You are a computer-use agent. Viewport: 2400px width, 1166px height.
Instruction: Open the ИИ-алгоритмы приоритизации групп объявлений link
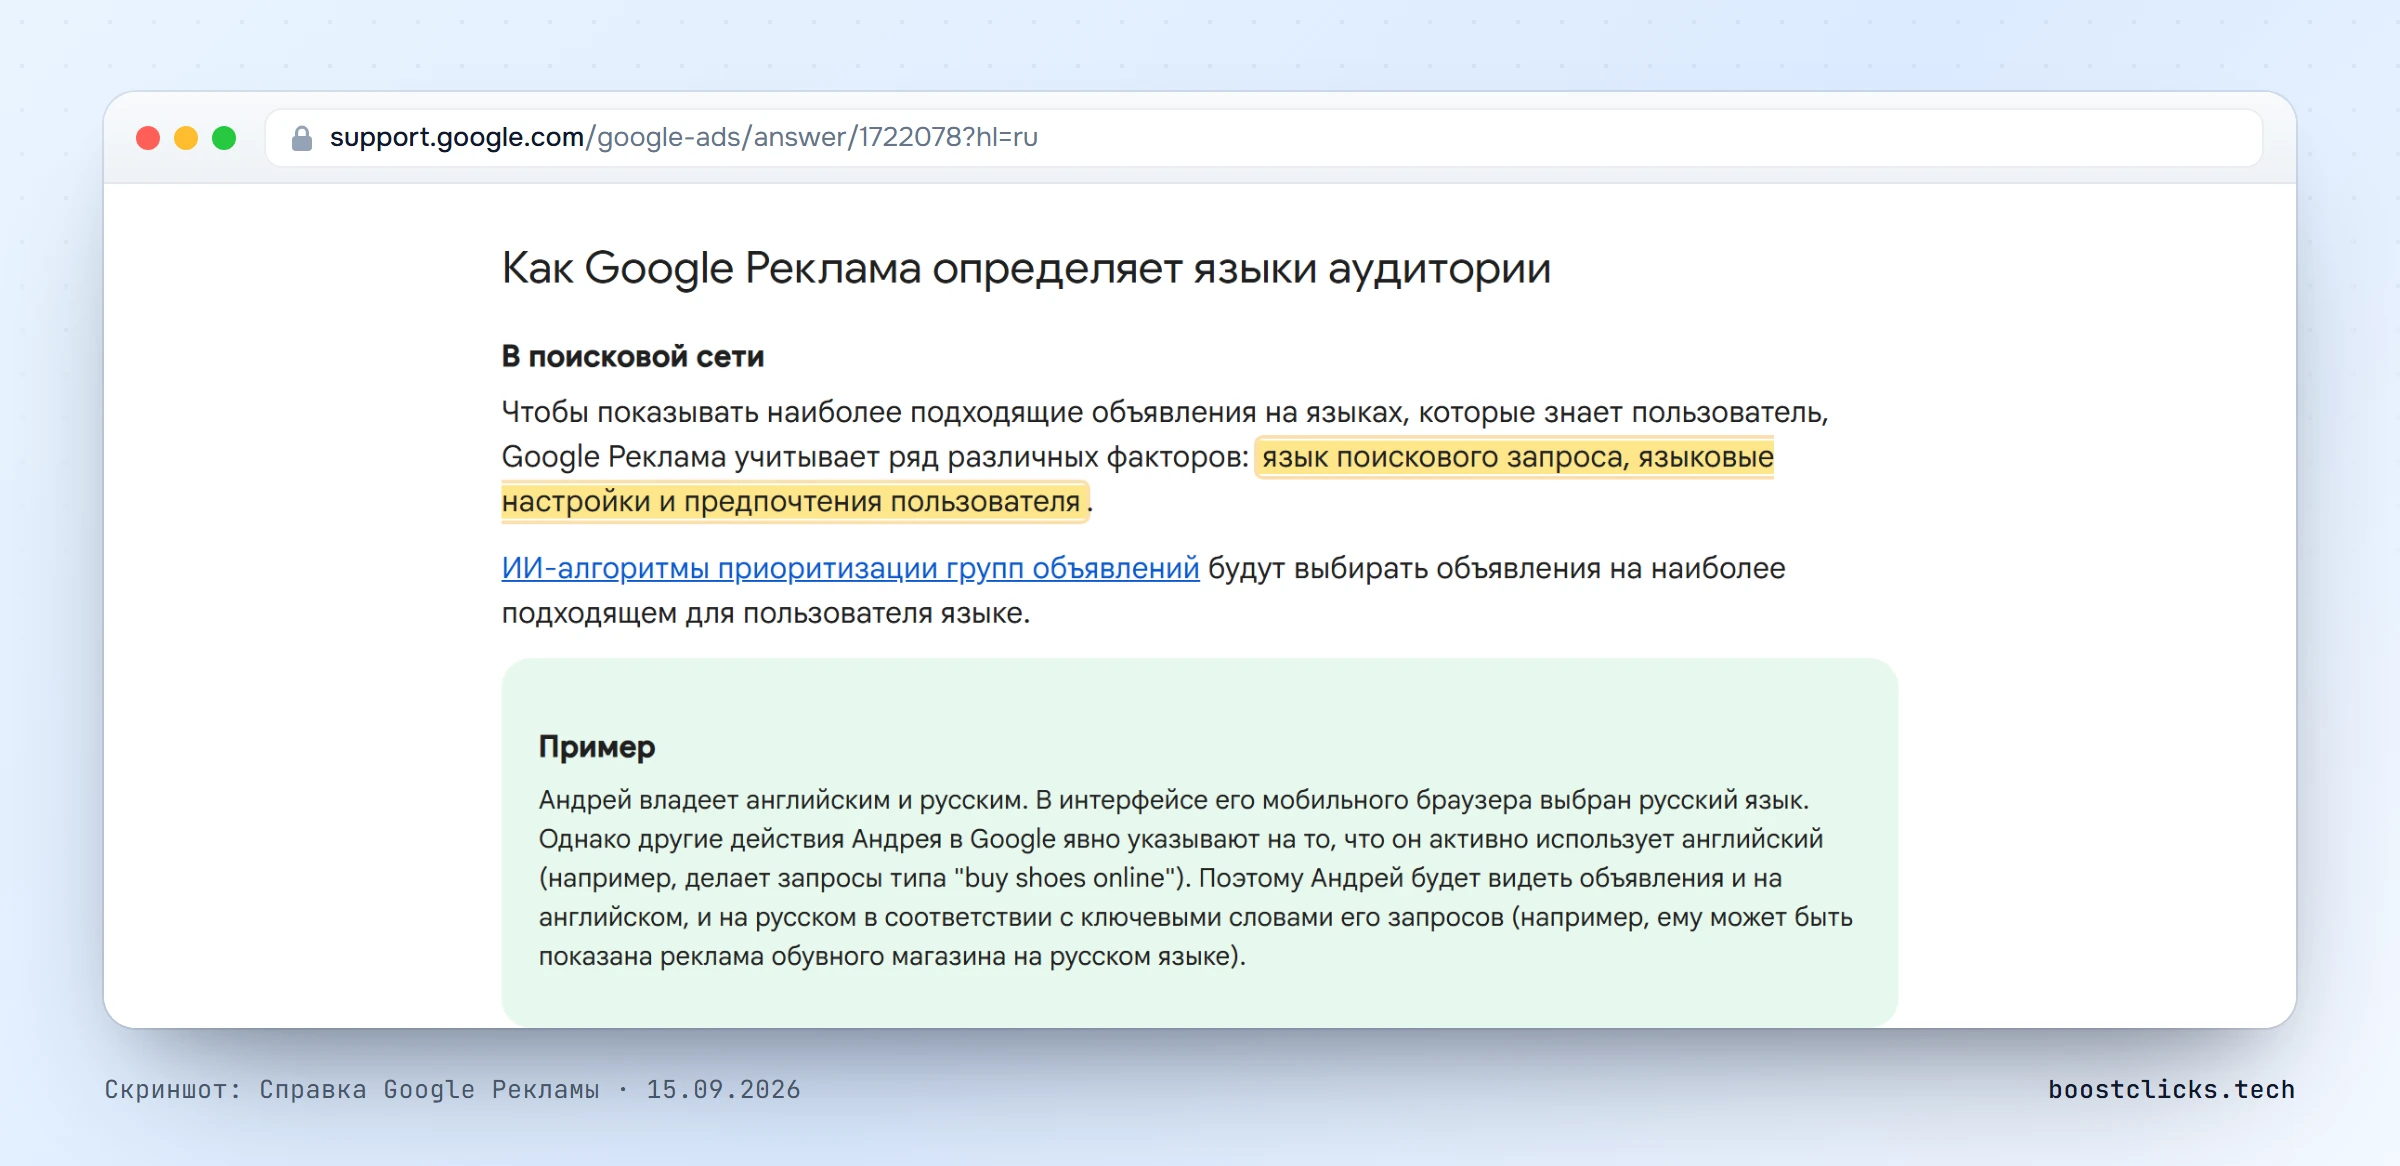850,568
